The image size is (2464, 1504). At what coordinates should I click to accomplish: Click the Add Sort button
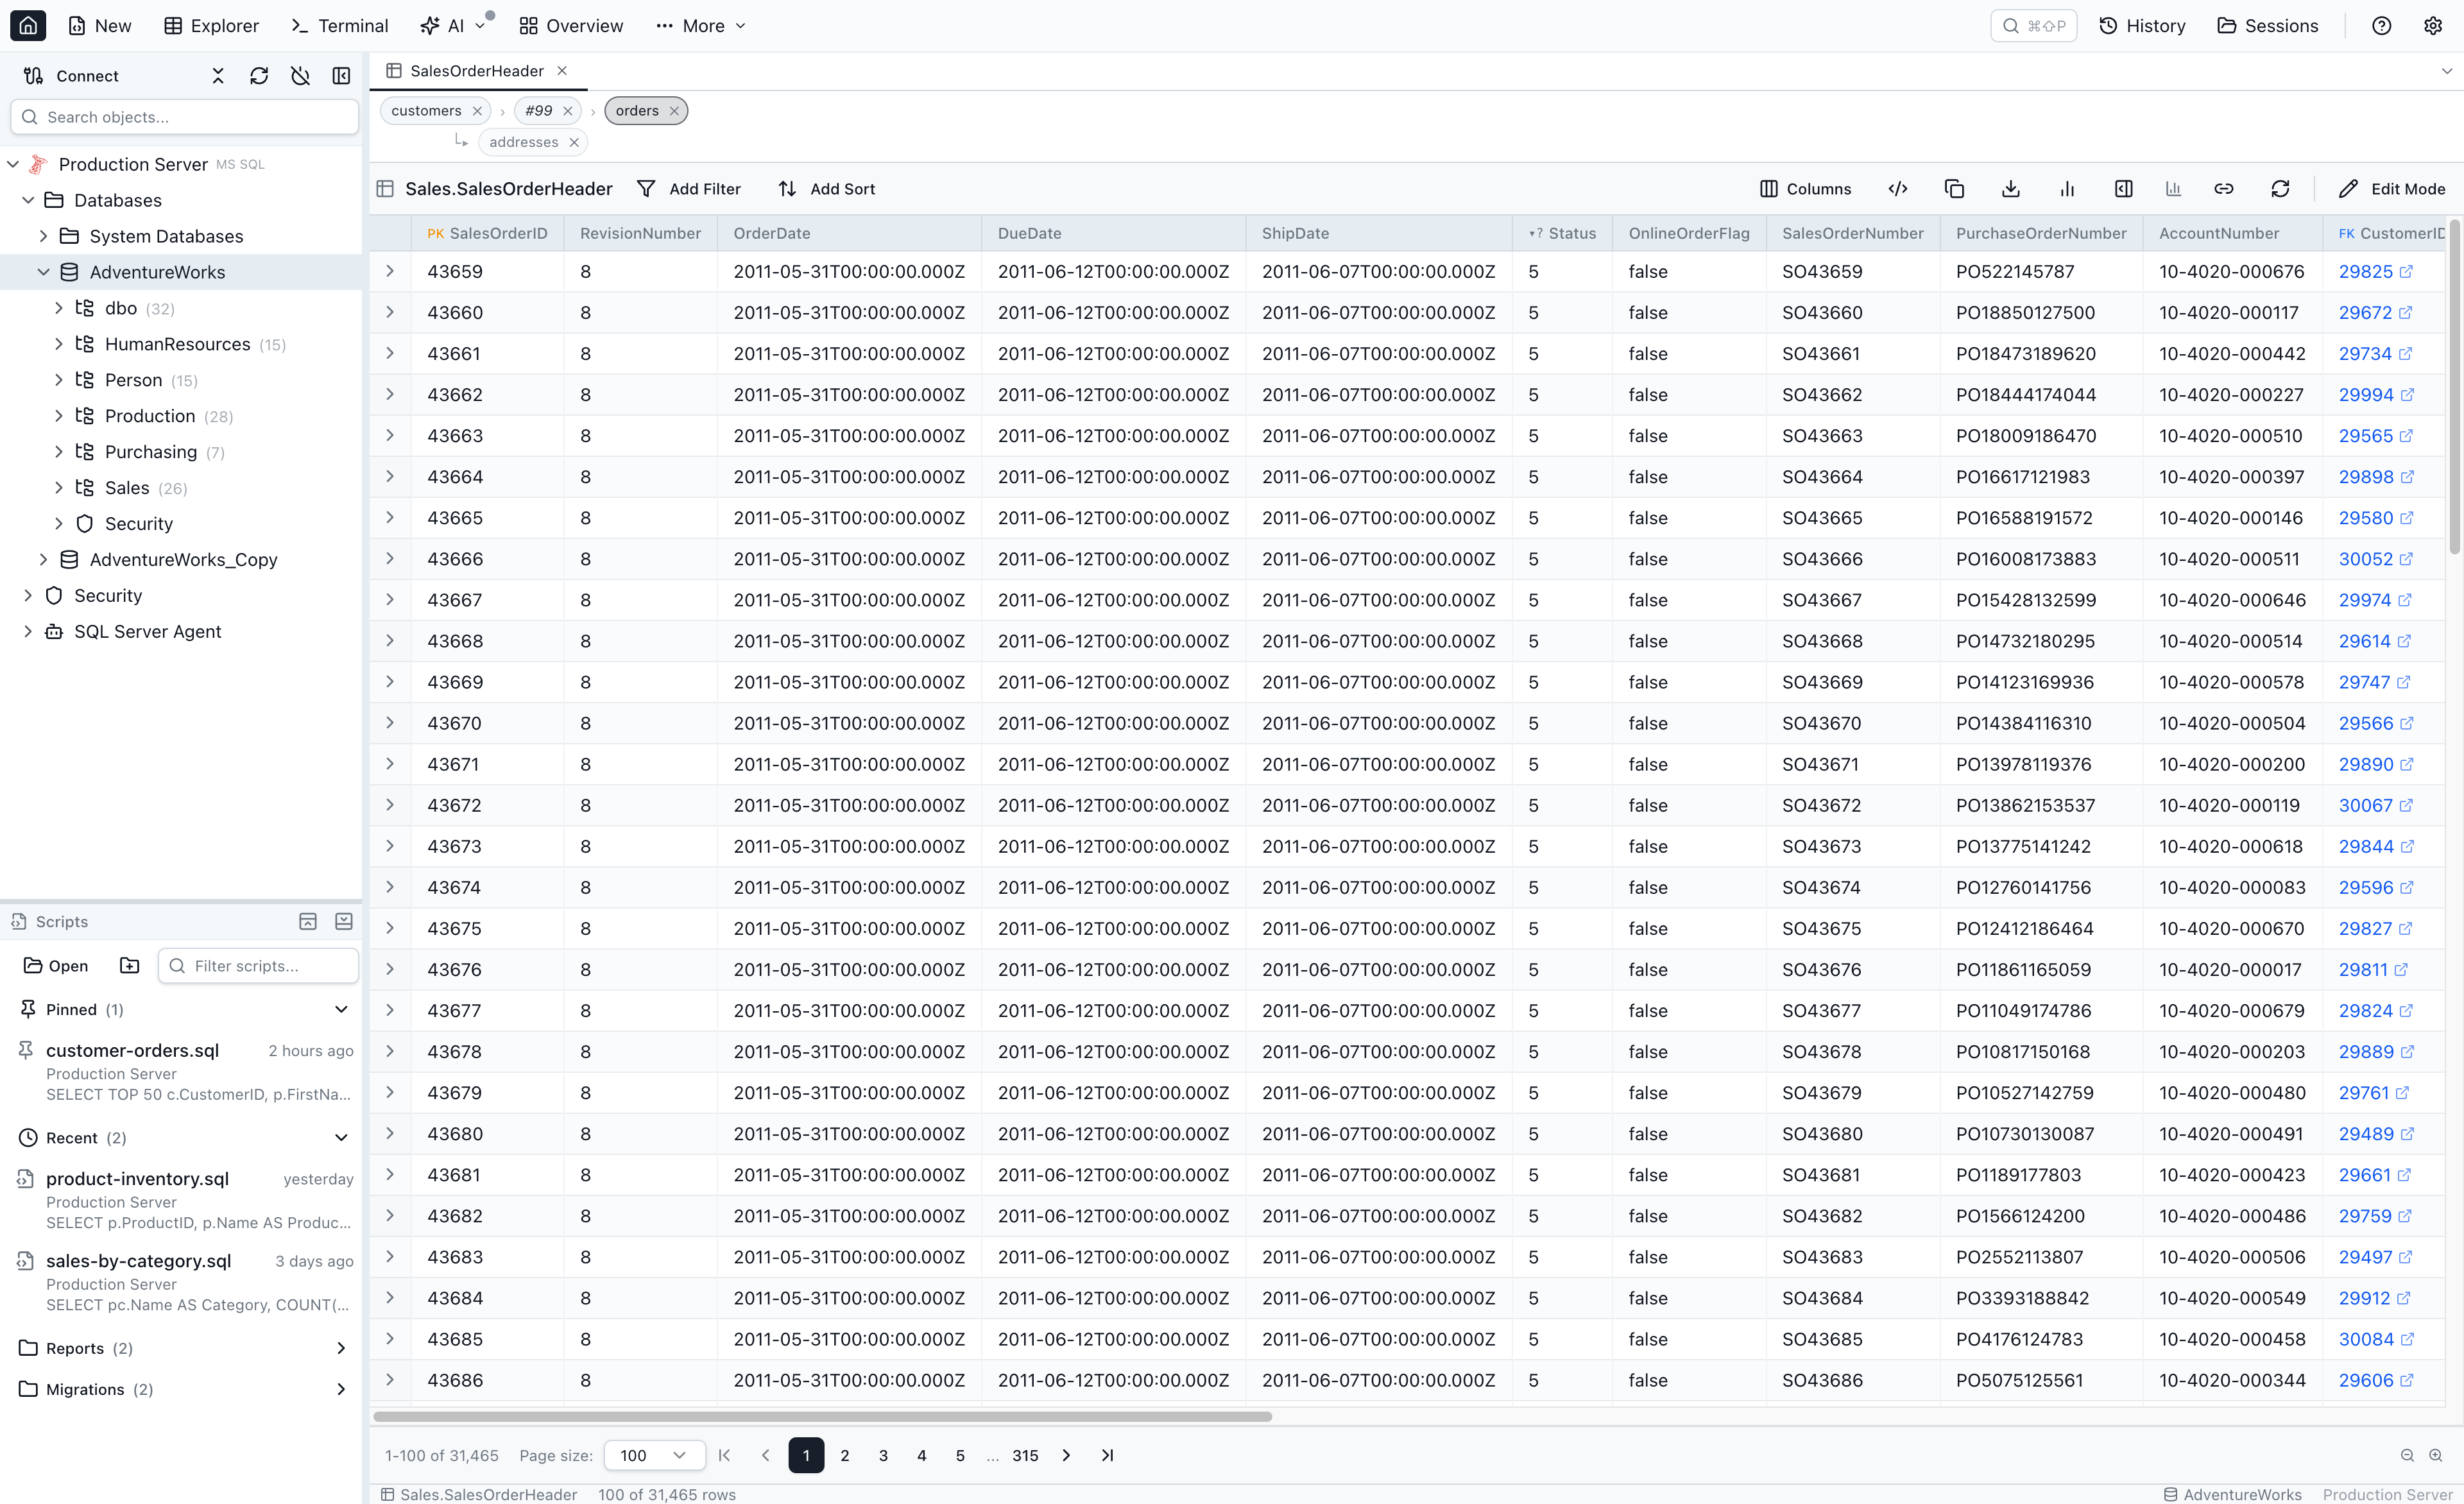(x=827, y=189)
